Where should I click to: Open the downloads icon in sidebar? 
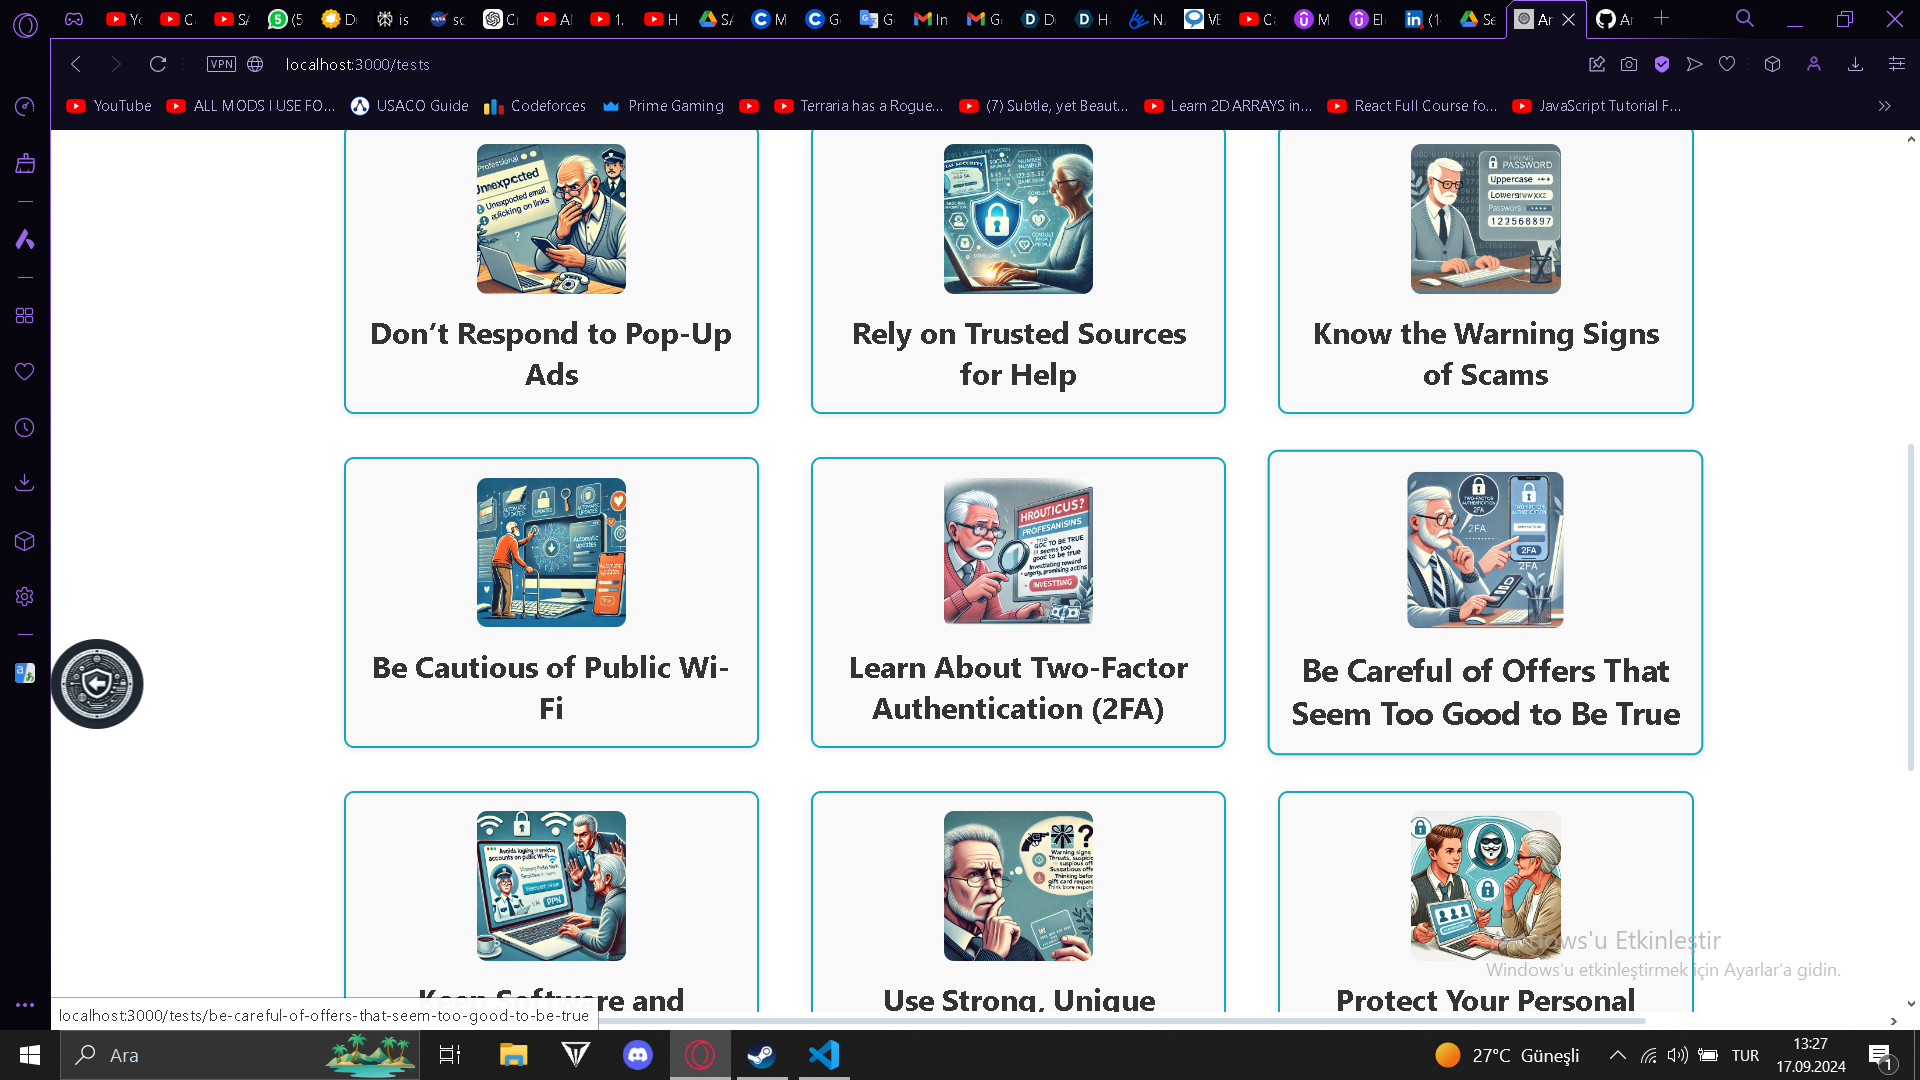point(25,483)
